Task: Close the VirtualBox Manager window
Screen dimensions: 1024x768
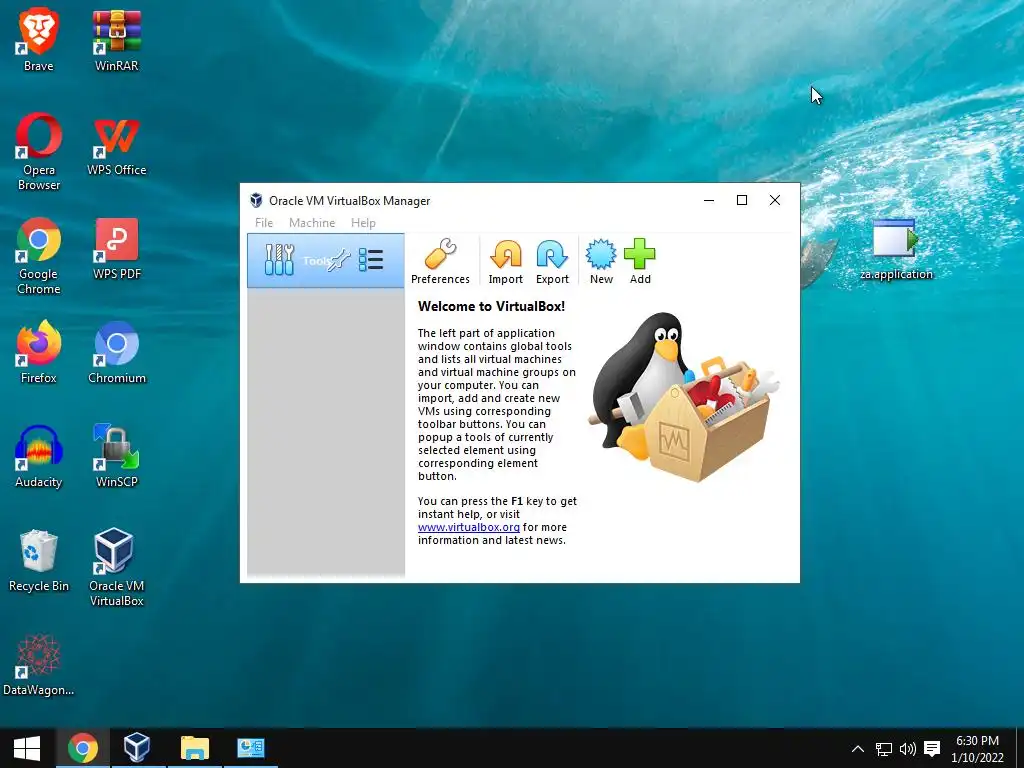Action: coord(775,200)
